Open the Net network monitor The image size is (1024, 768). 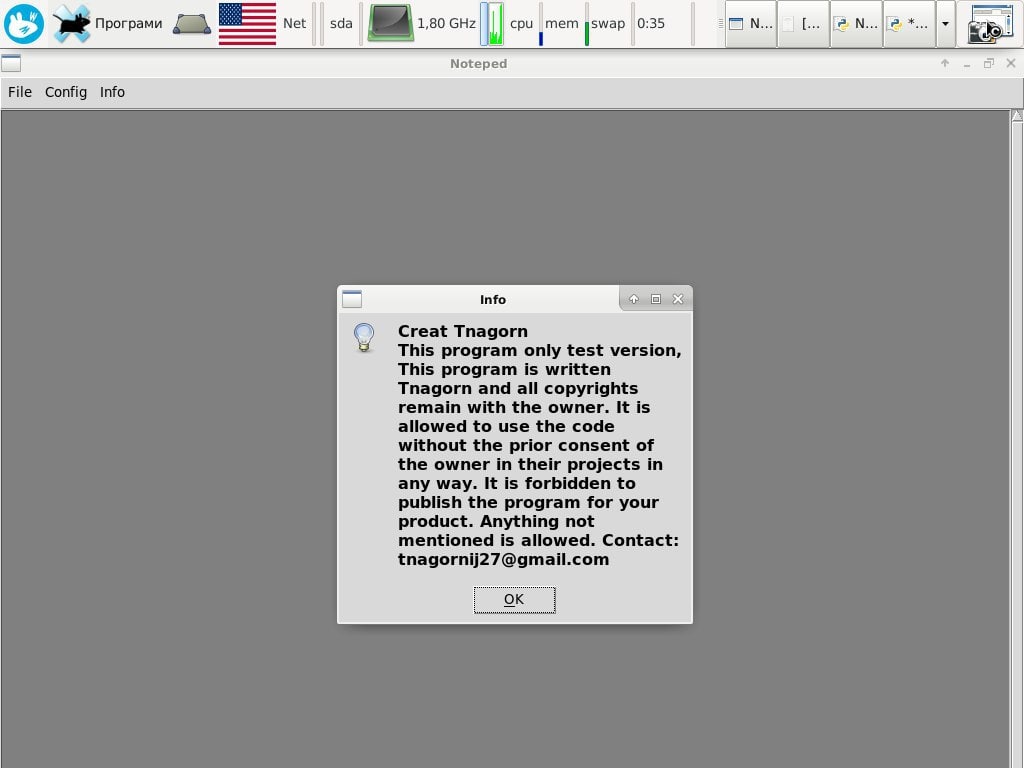tap(295, 24)
